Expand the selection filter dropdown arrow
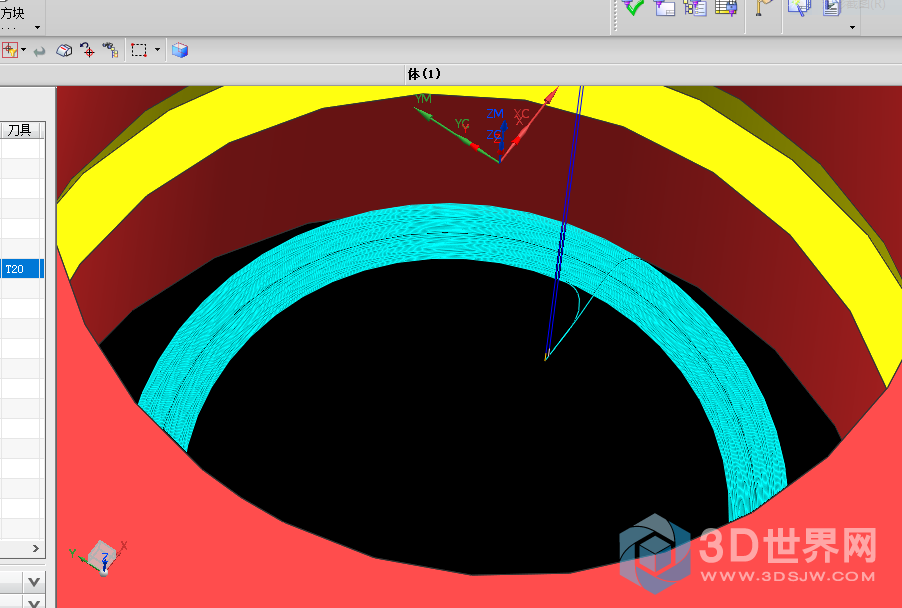Viewport: 902px width, 608px height. point(24,50)
